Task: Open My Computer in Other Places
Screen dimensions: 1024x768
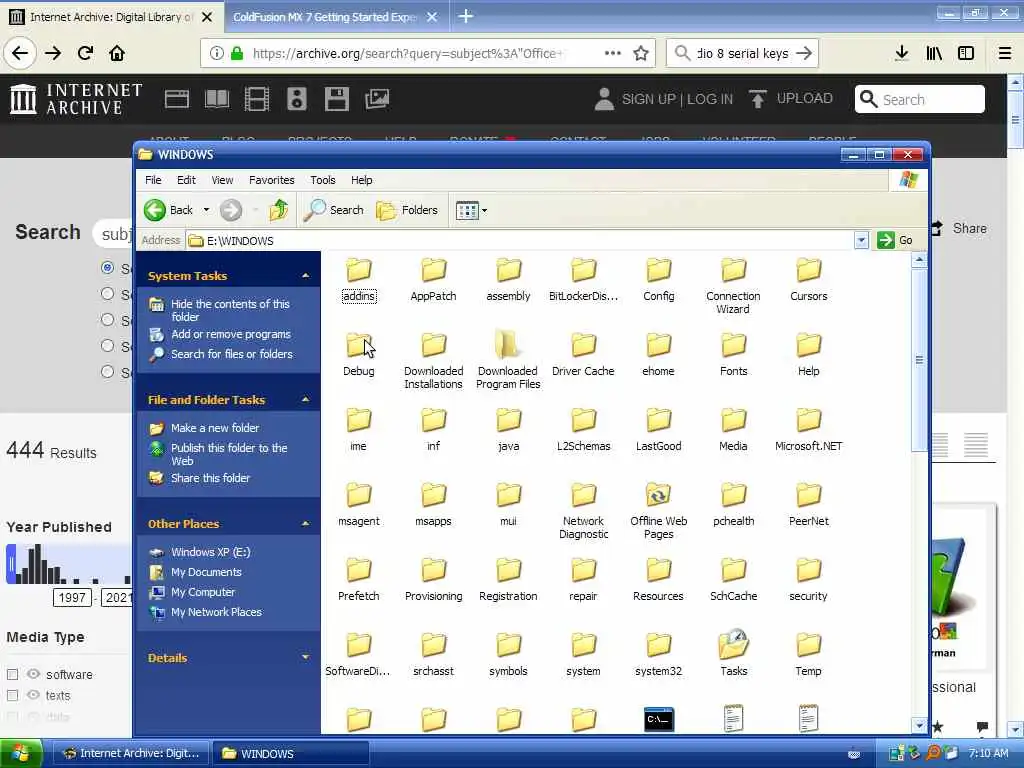Action: [202, 592]
